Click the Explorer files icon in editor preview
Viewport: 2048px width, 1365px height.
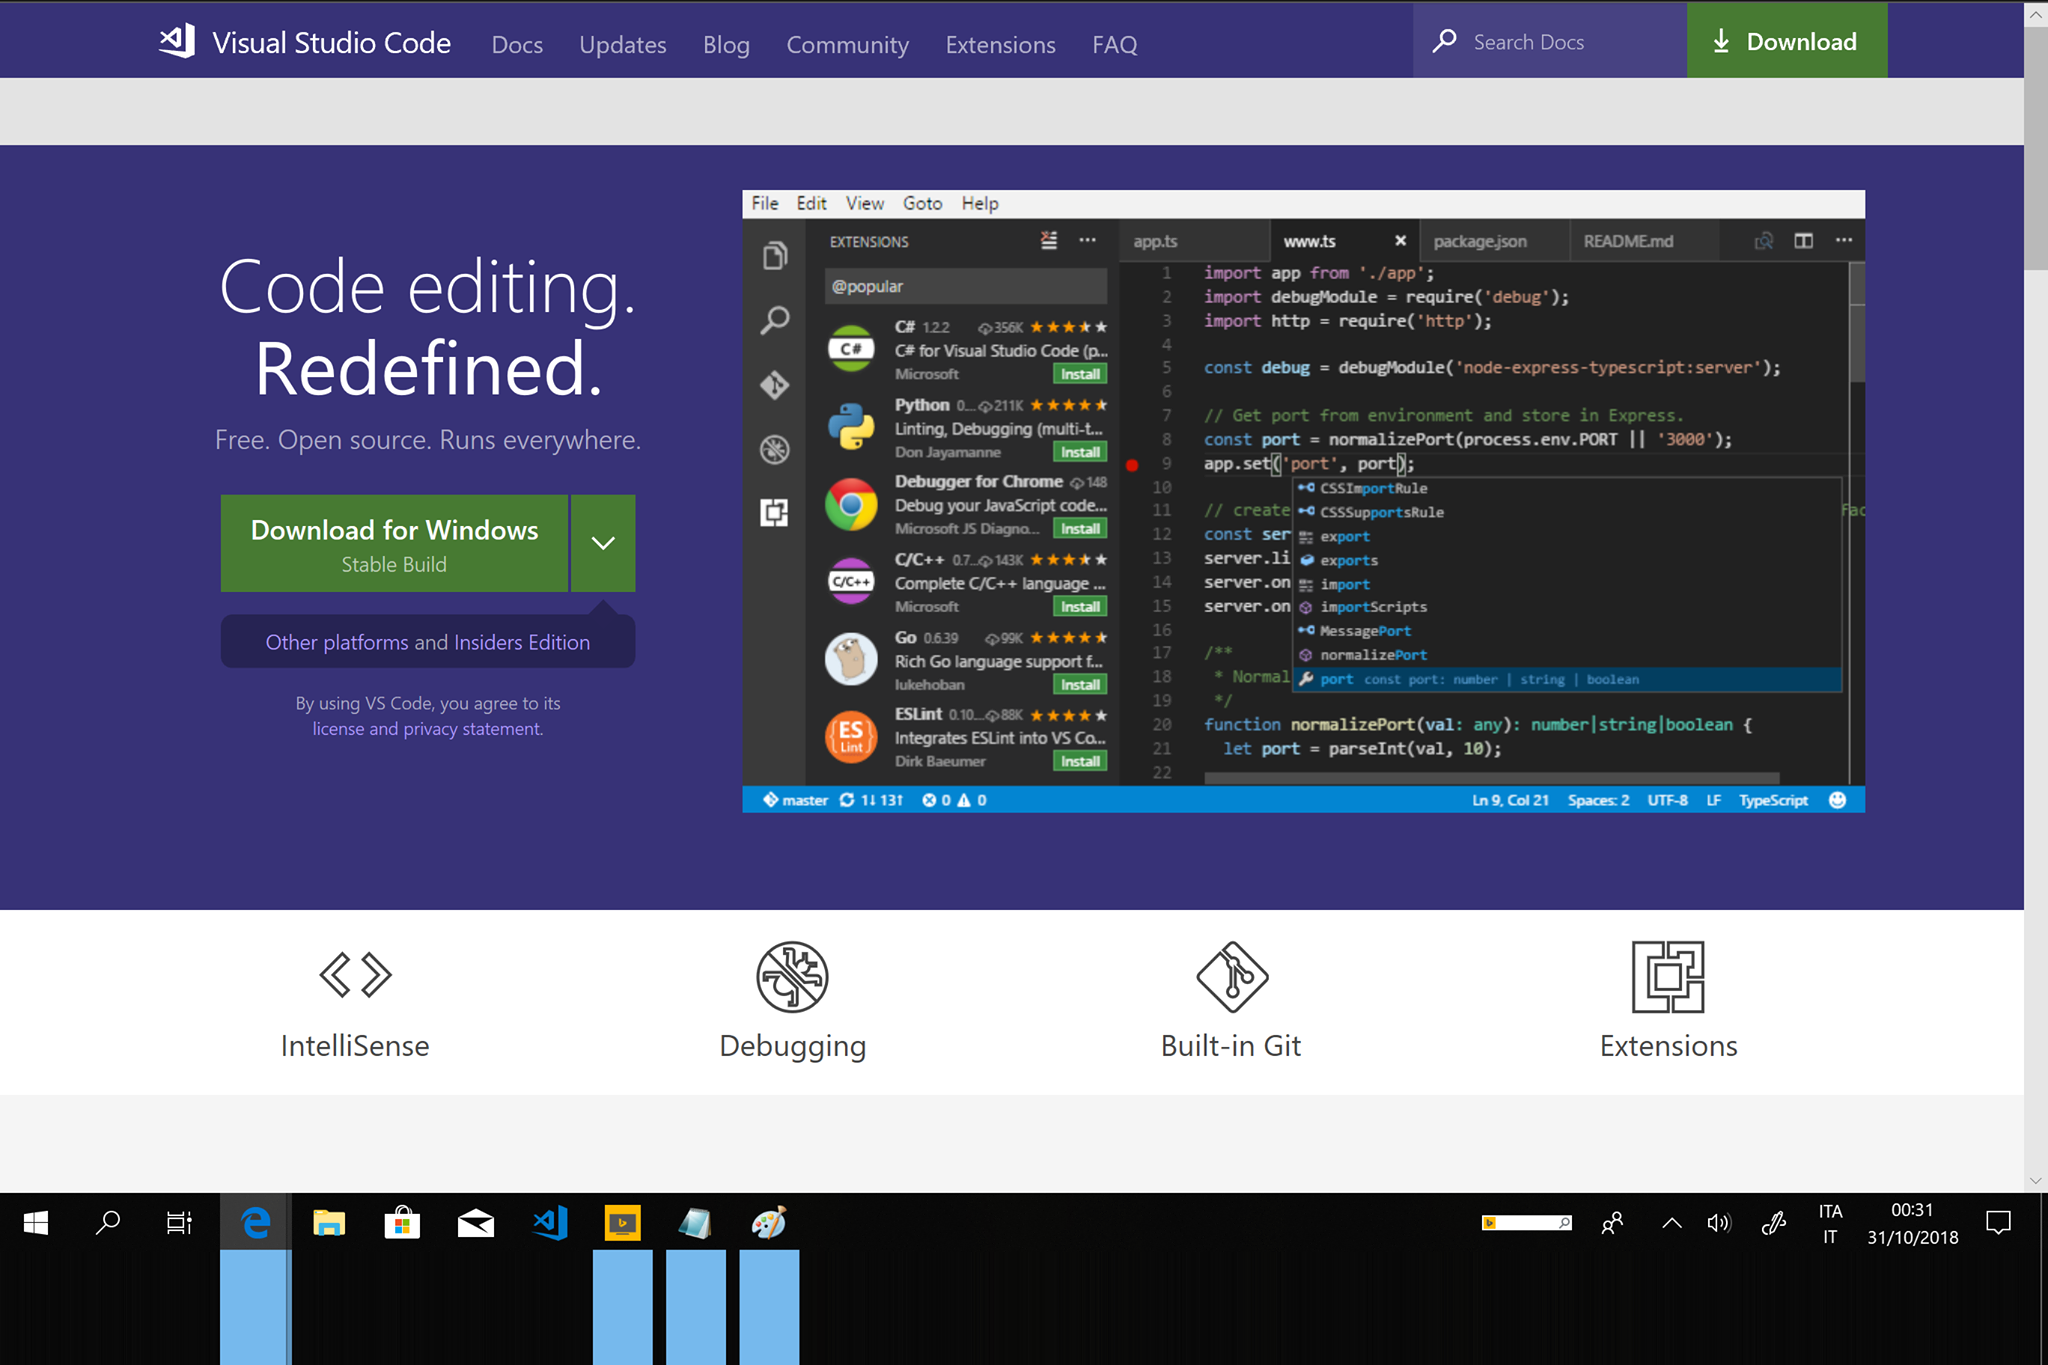(775, 256)
